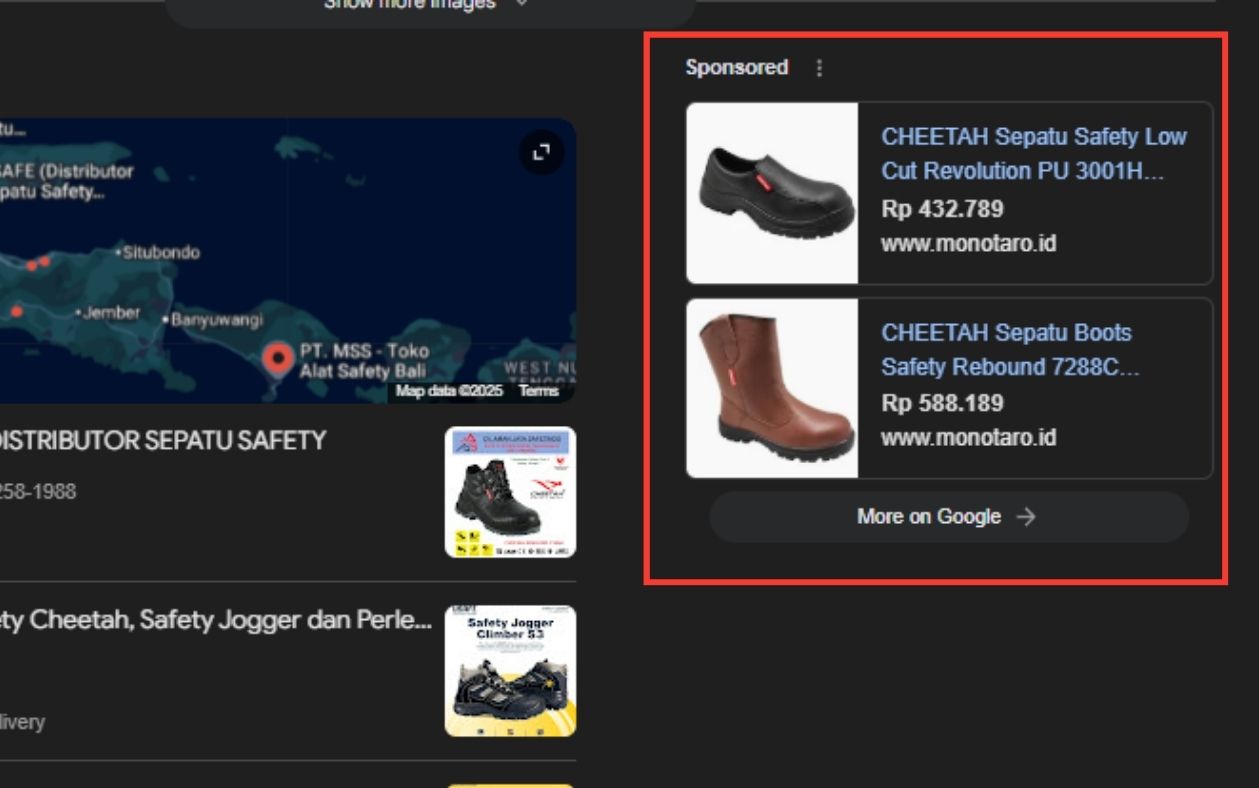Click the red PT. MSS map pin
Screen dimensions: 1259x788
click(x=278, y=357)
